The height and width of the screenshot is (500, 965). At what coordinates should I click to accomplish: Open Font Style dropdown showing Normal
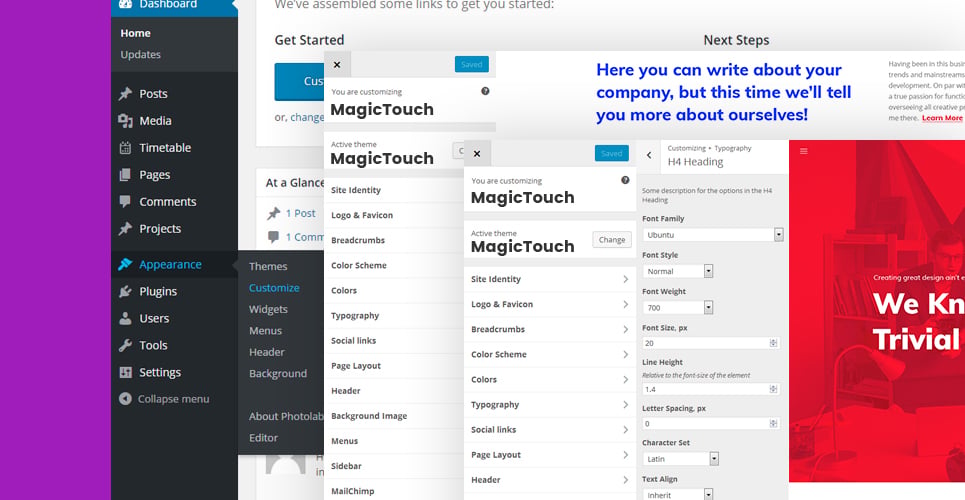(x=678, y=271)
